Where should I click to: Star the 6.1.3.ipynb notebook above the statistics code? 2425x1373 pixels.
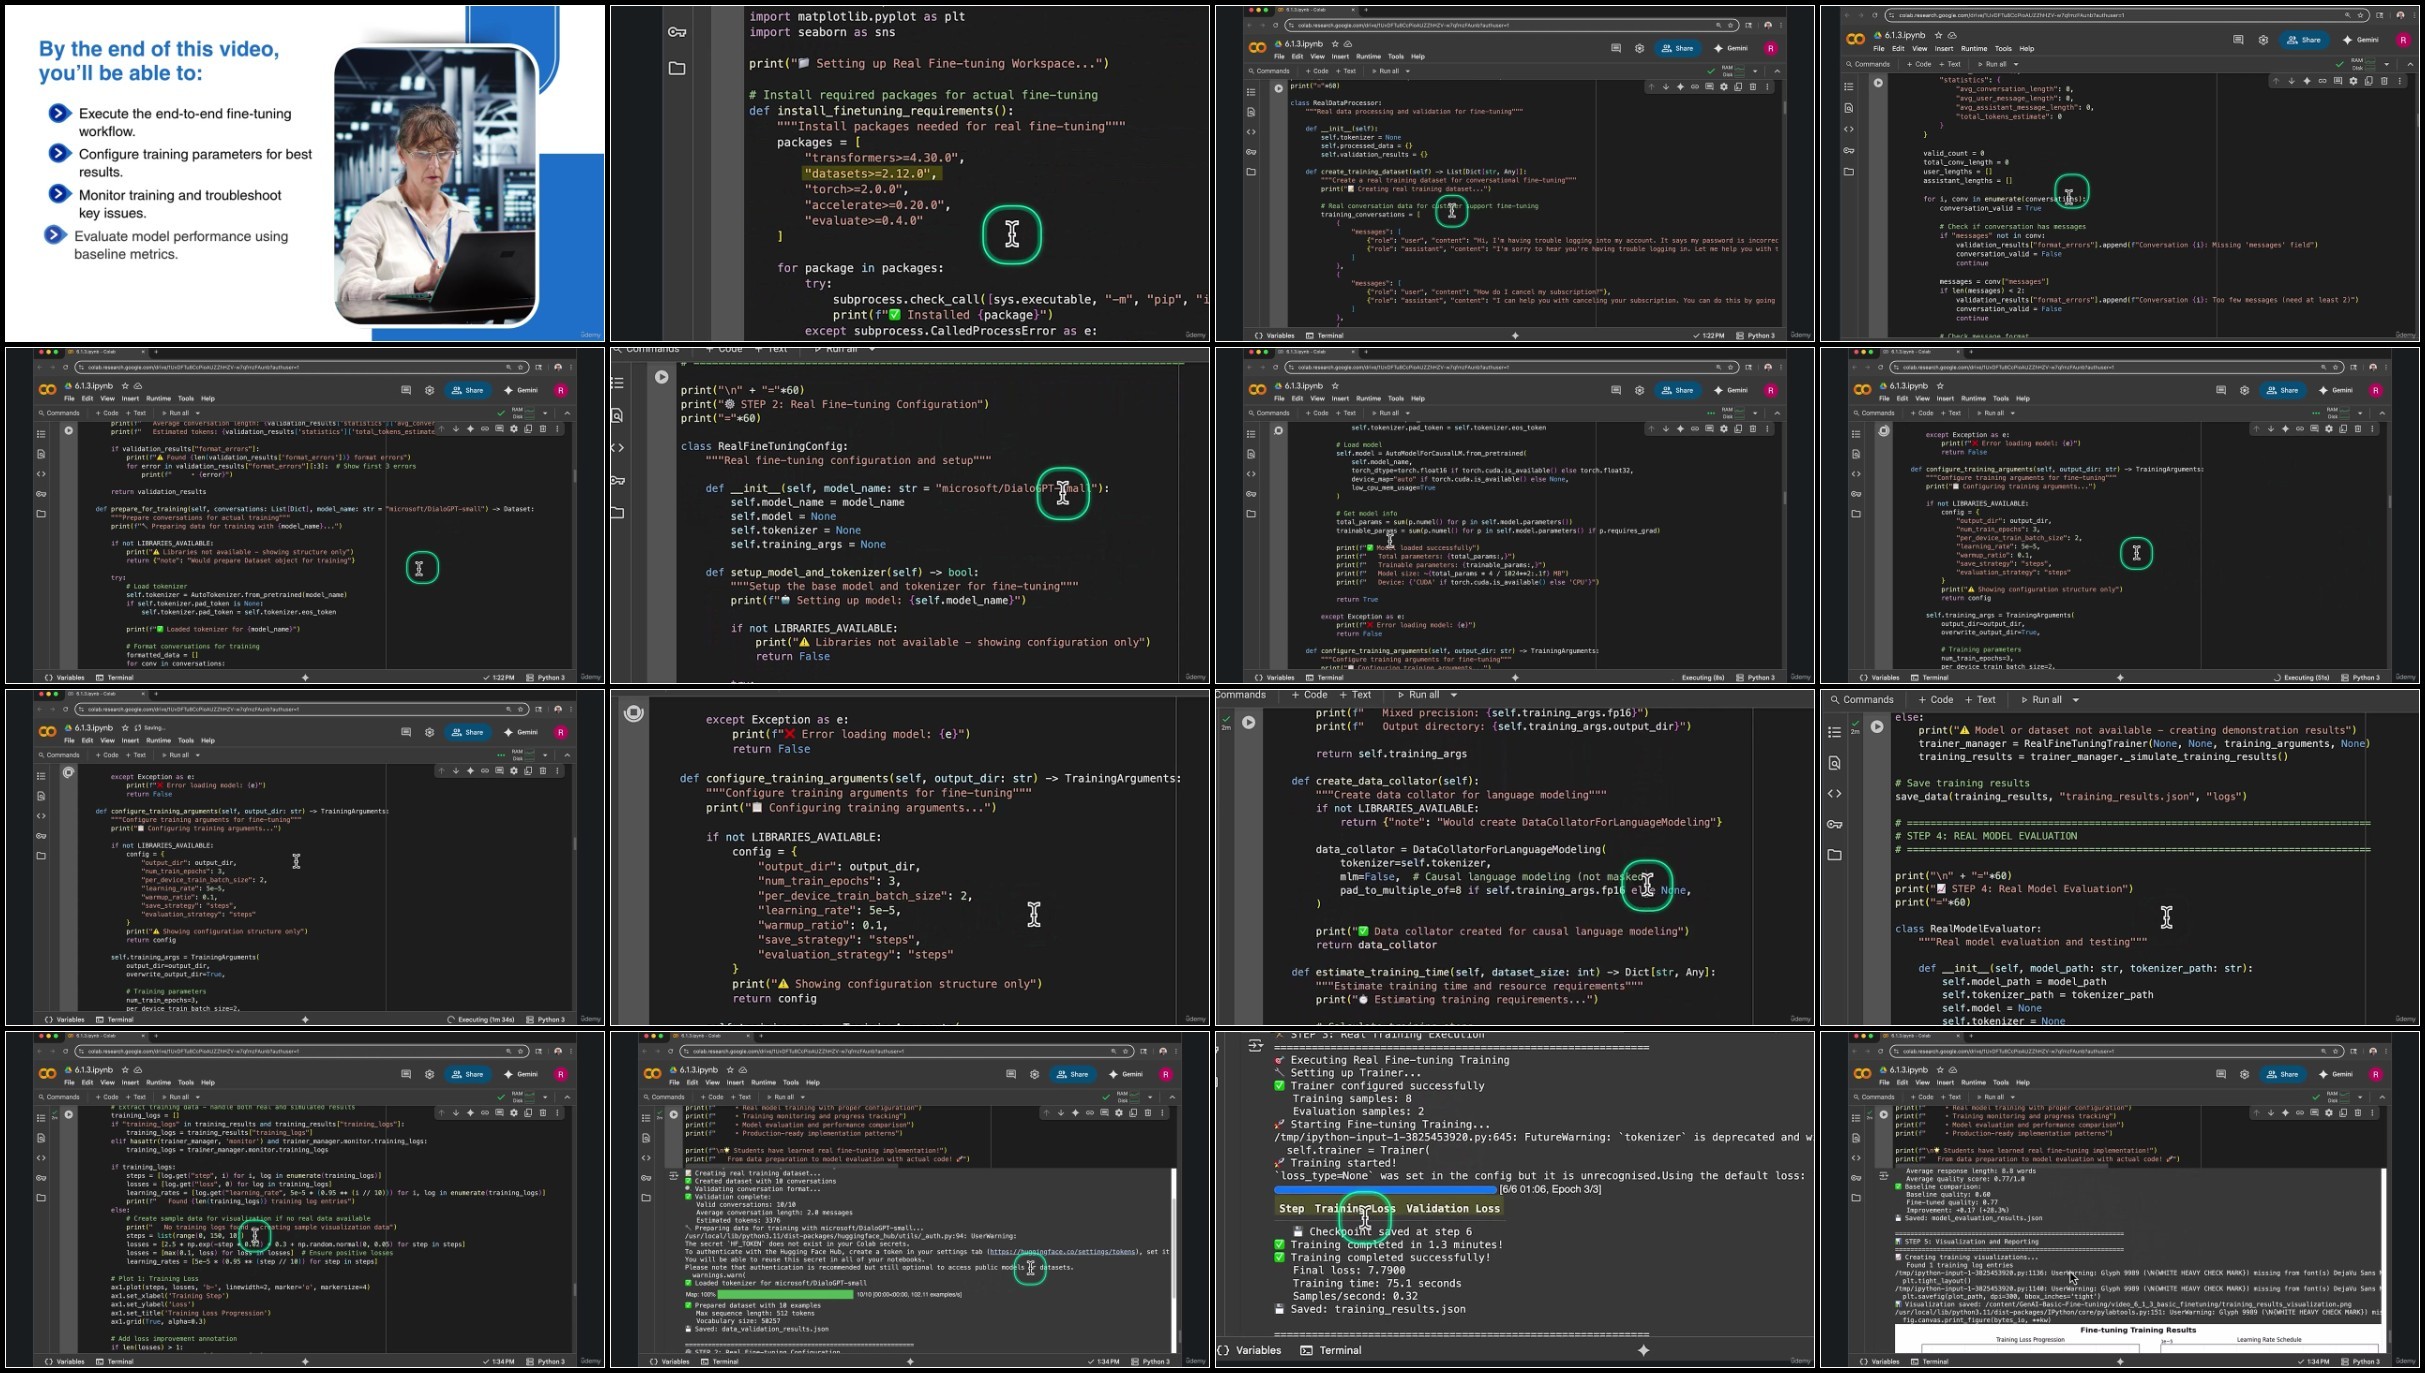click(x=1938, y=35)
